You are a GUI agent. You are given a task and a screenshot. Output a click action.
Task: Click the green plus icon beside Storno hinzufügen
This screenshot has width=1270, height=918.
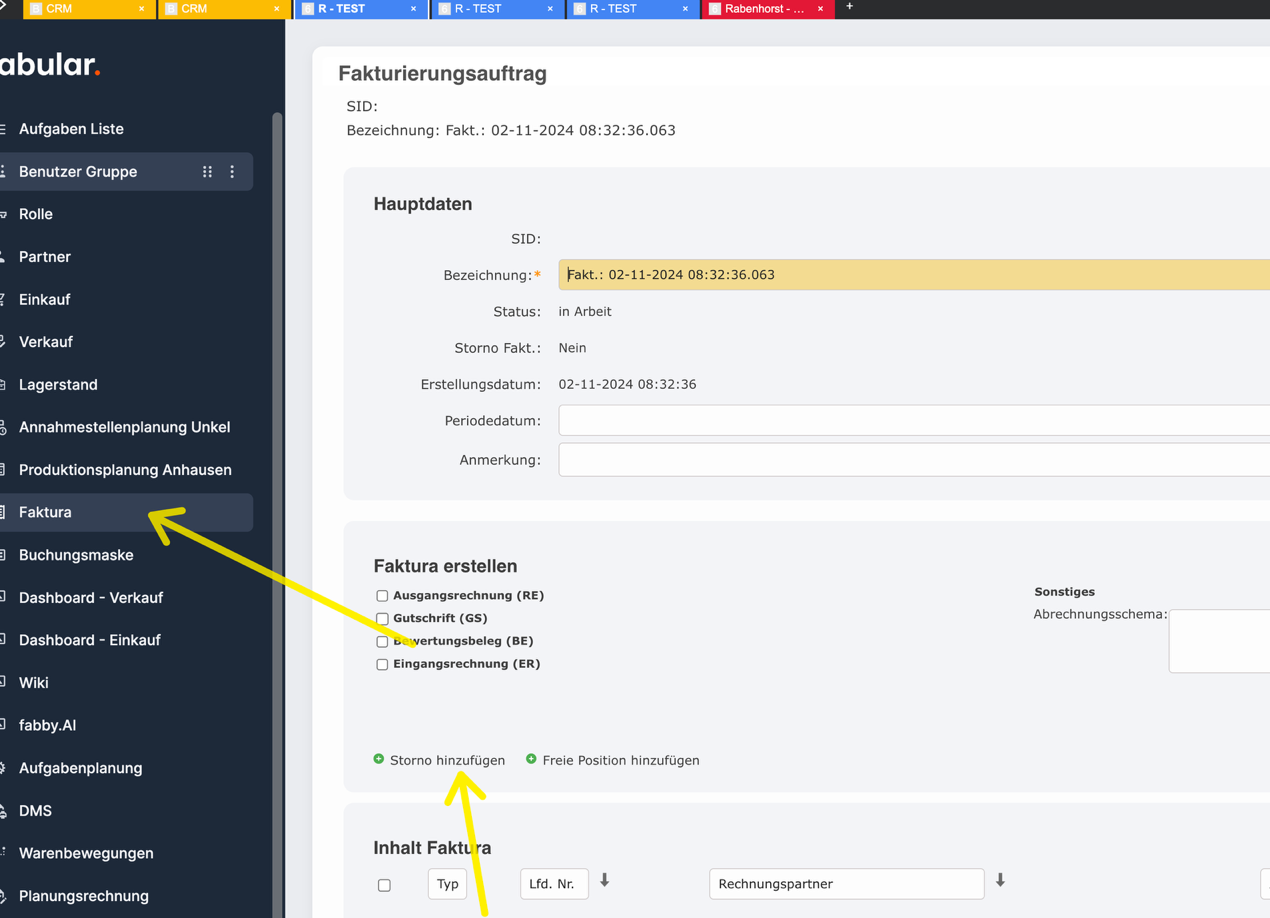[378, 760]
